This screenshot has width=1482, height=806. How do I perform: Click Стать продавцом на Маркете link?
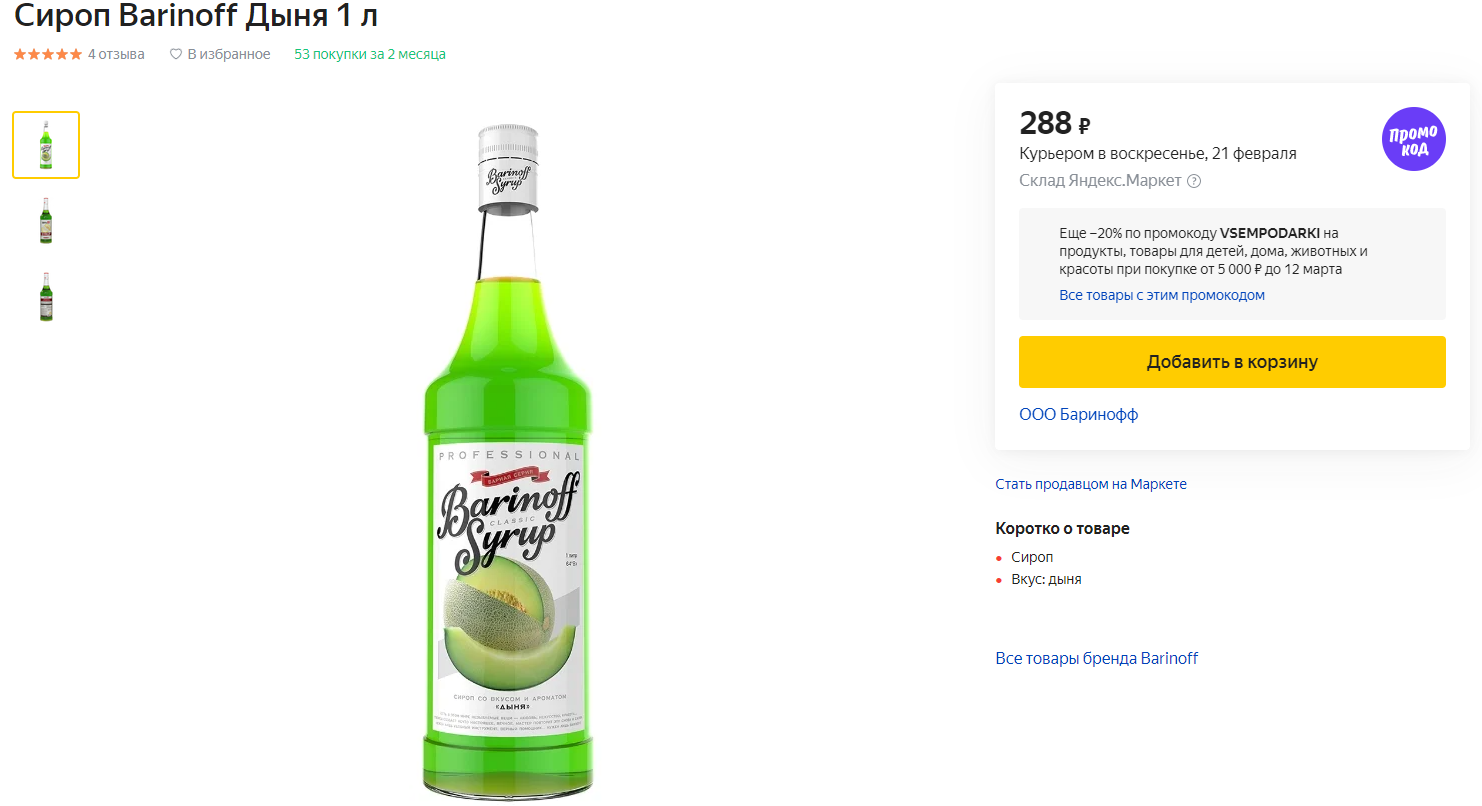[x=1091, y=484]
